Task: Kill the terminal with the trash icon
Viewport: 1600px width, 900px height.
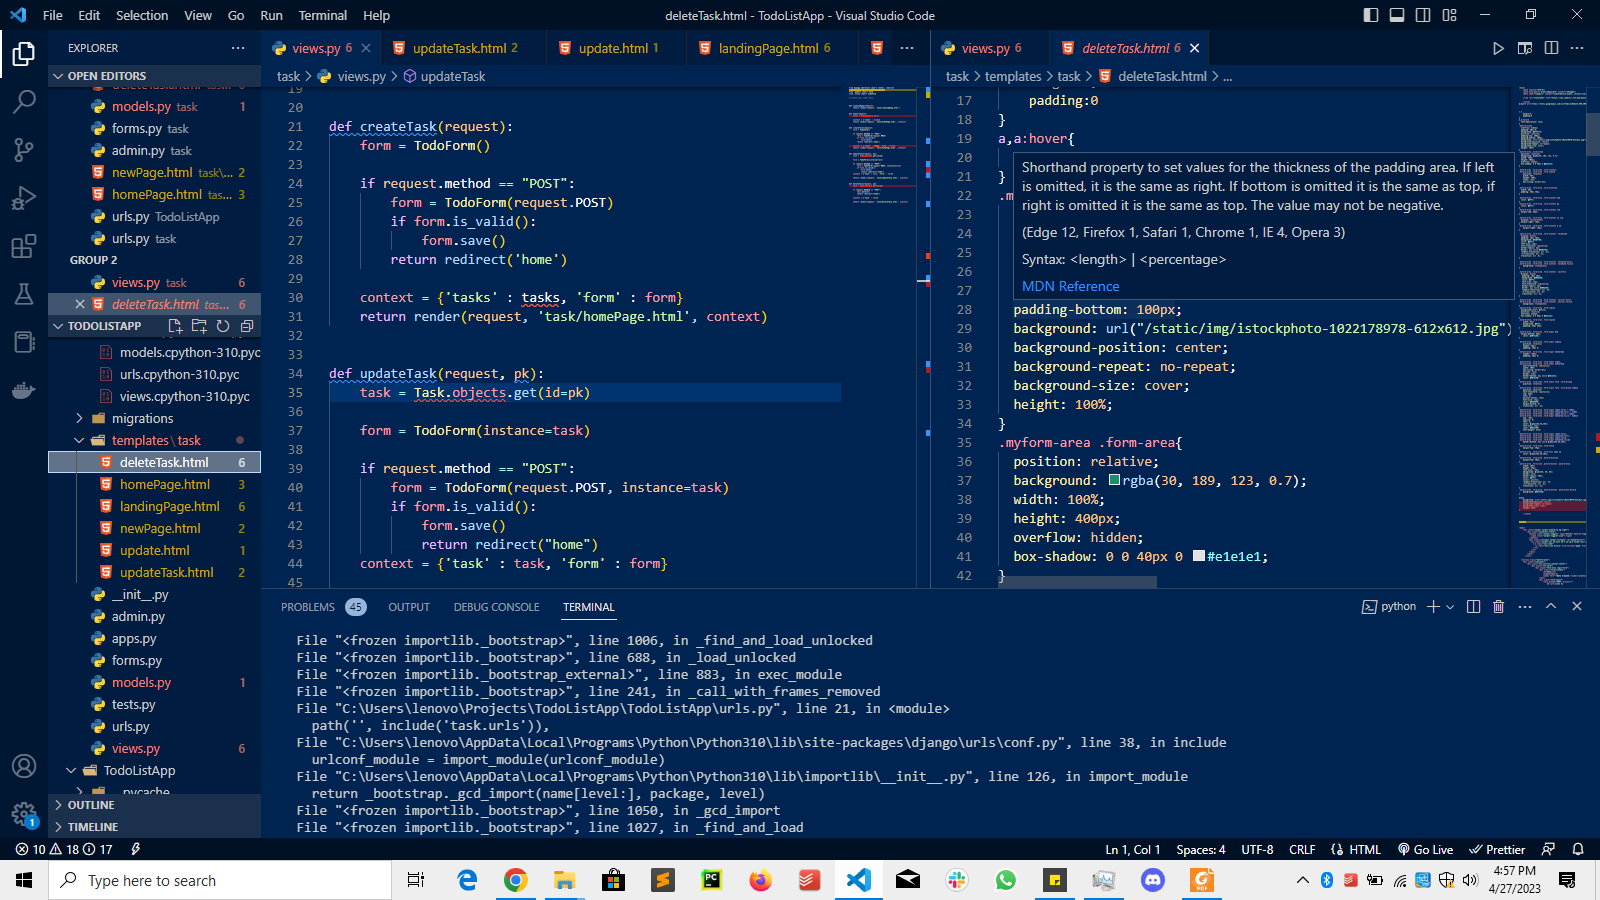Action: (x=1498, y=606)
